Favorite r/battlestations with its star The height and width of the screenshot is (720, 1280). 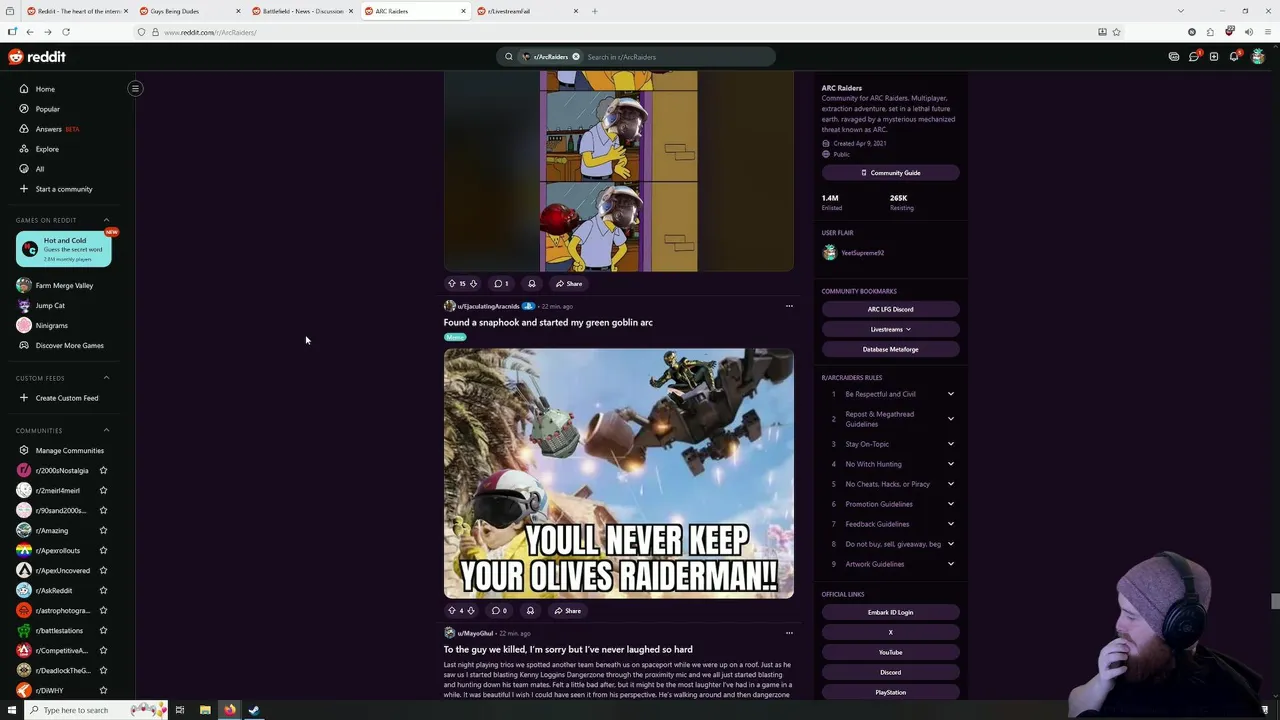(x=103, y=630)
